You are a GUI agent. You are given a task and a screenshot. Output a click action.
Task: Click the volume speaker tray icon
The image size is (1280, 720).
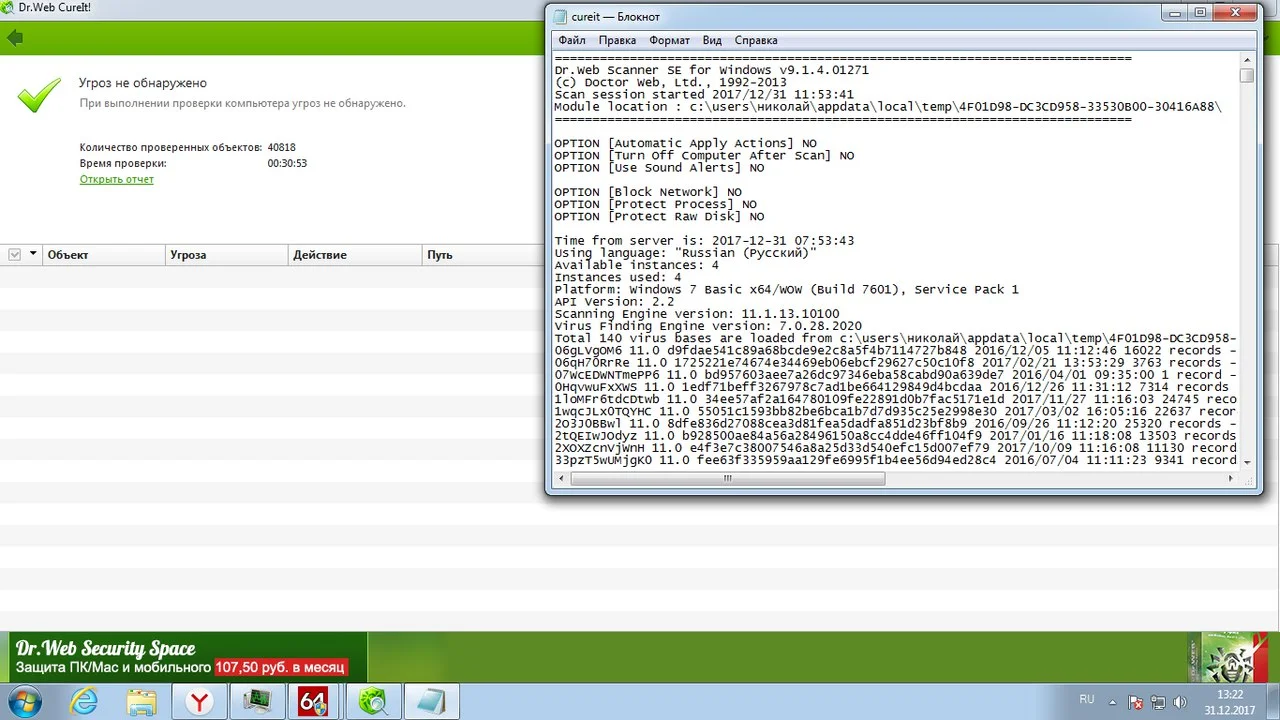click(x=1179, y=701)
